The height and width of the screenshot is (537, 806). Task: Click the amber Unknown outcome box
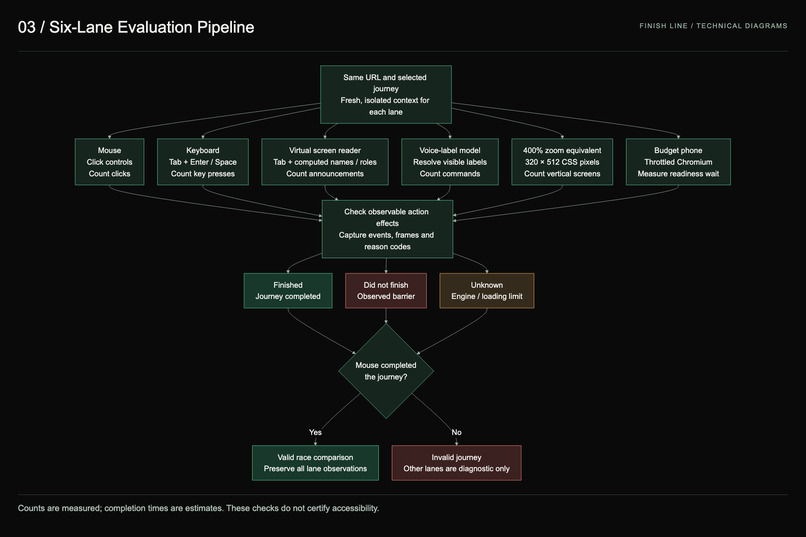pyautogui.click(x=487, y=291)
